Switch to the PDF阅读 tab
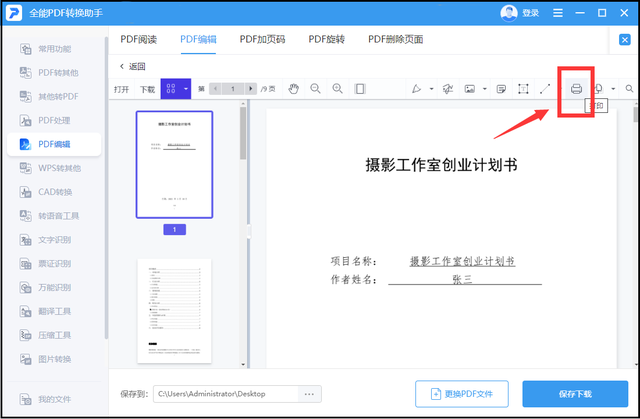Screen dimensions: 640x419 coord(139,39)
